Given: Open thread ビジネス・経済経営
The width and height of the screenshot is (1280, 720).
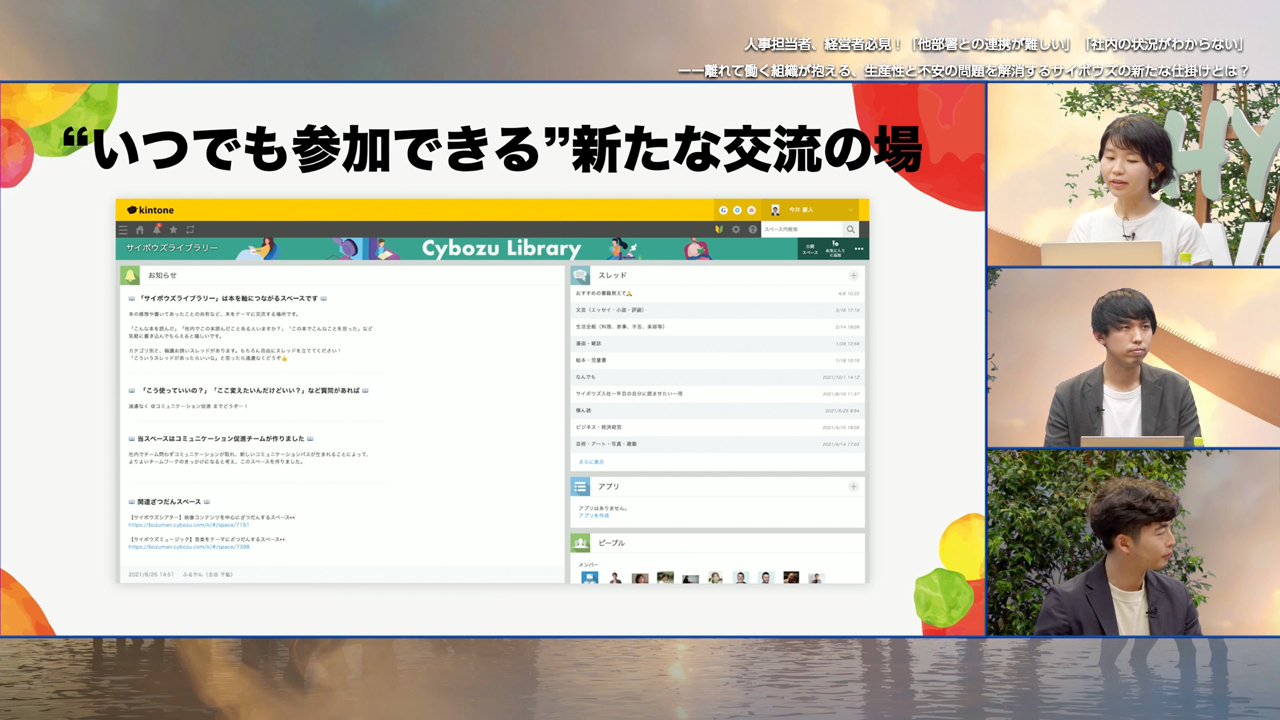Looking at the screenshot, I should point(718,427).
